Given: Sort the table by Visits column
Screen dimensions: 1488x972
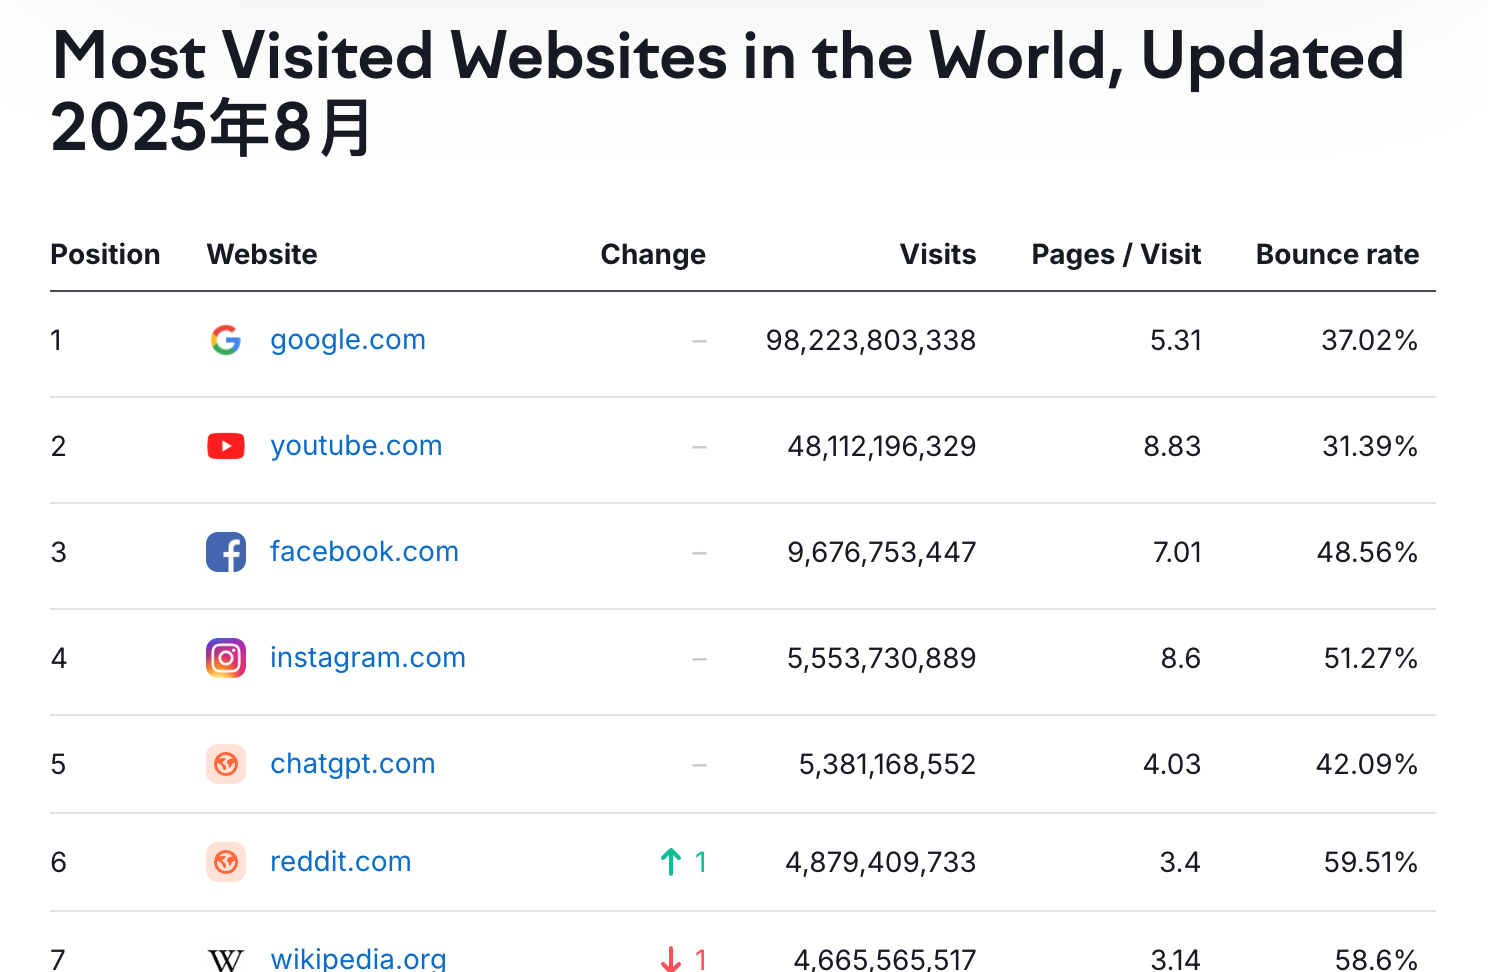Looking at the screenshot, I should pos(938,254).
